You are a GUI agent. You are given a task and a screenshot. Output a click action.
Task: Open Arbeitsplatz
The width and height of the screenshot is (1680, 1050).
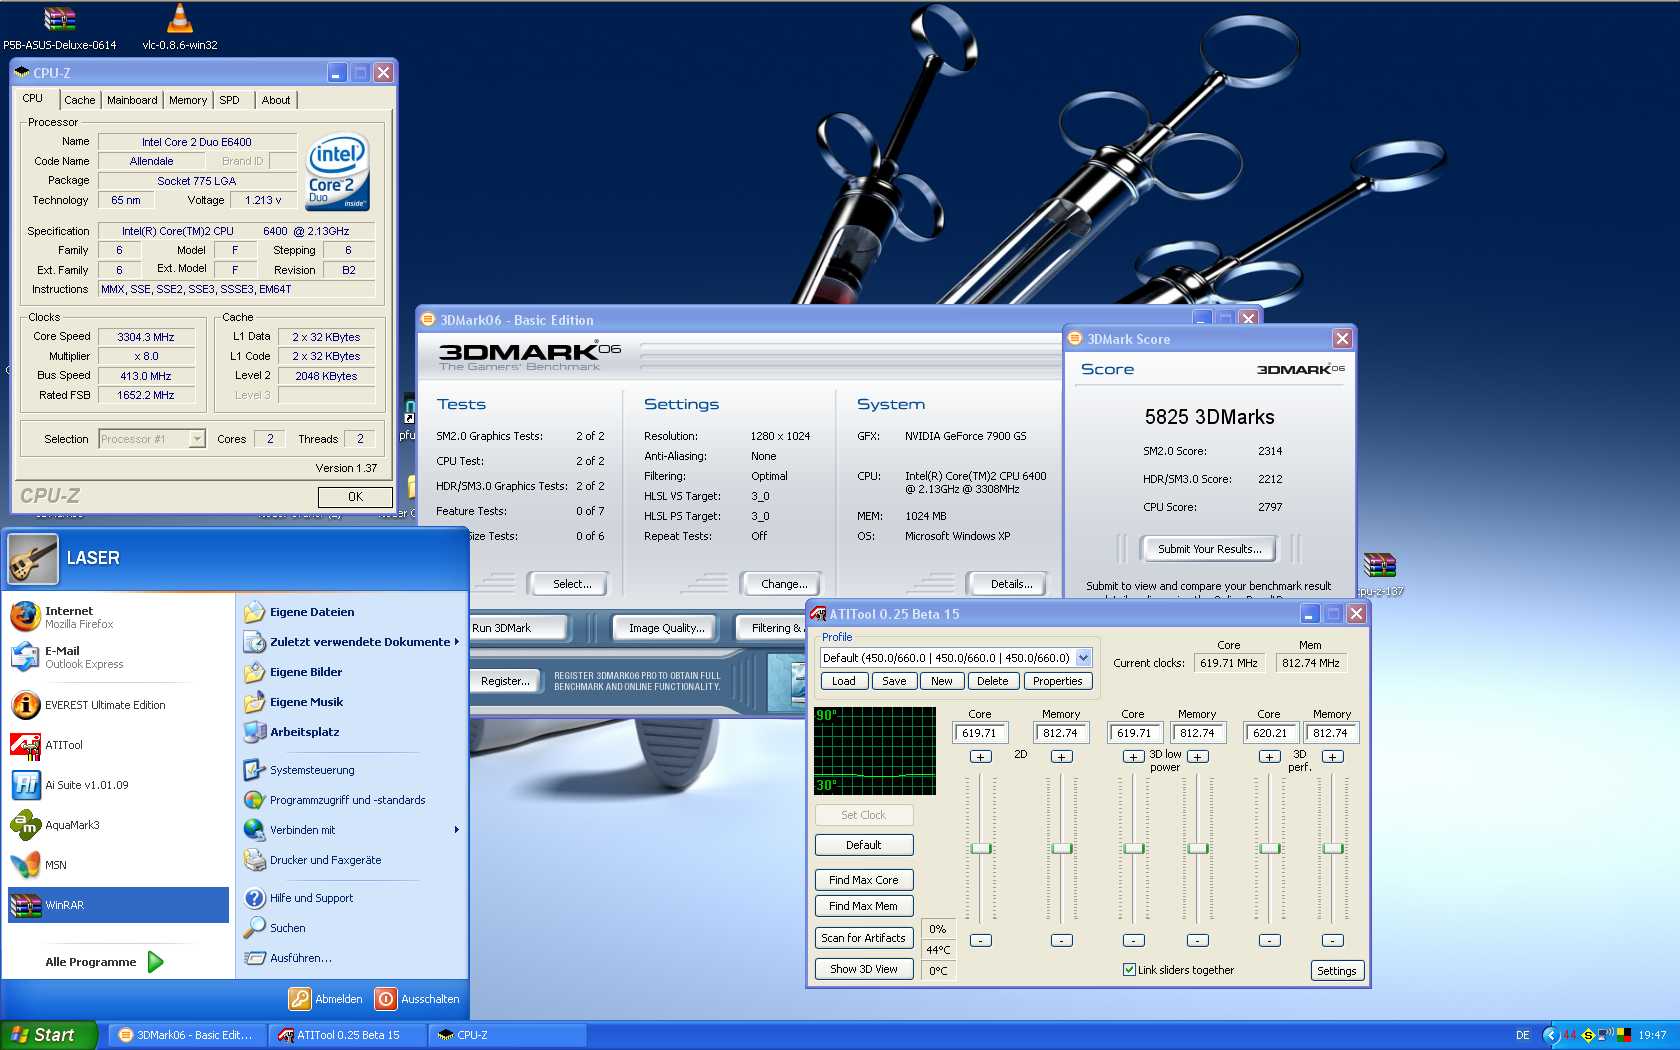coord(304,732)
